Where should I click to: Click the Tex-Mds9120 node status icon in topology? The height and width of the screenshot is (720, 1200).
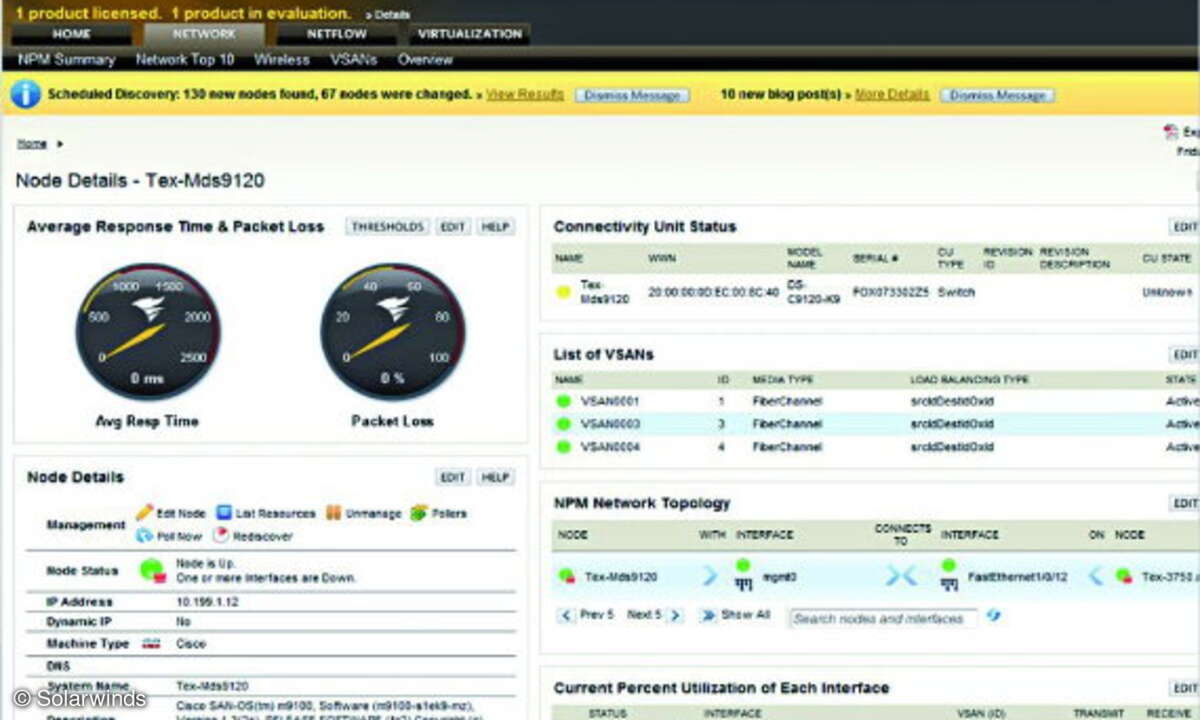566,576
